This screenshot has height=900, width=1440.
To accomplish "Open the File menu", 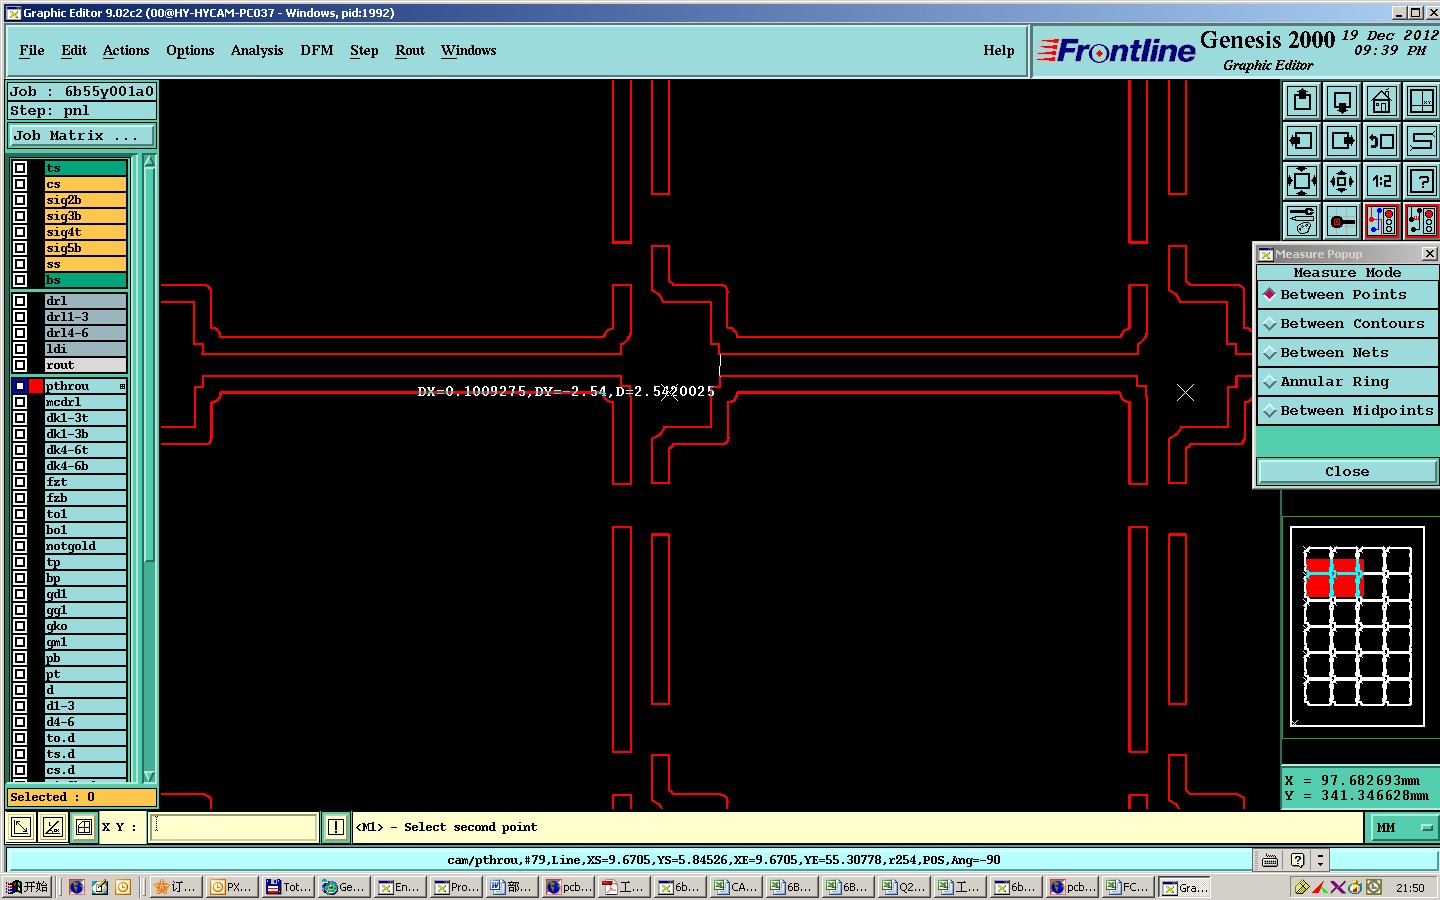I will pos(32,51).
